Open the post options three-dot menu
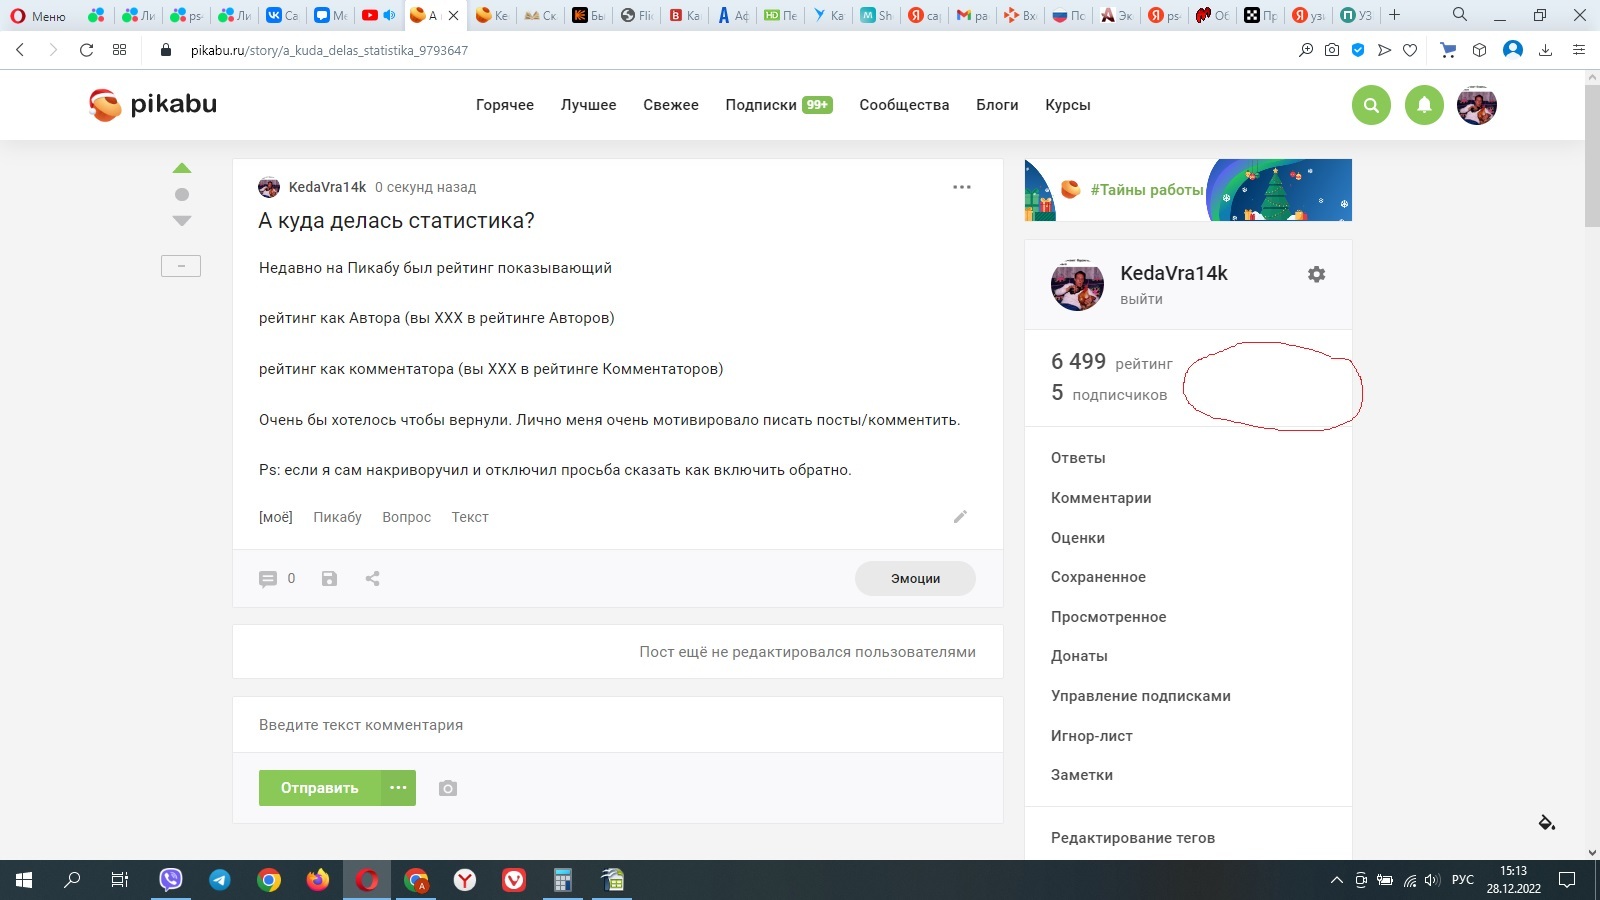The height and width of the screenshot is (900, 1600). 962,187
